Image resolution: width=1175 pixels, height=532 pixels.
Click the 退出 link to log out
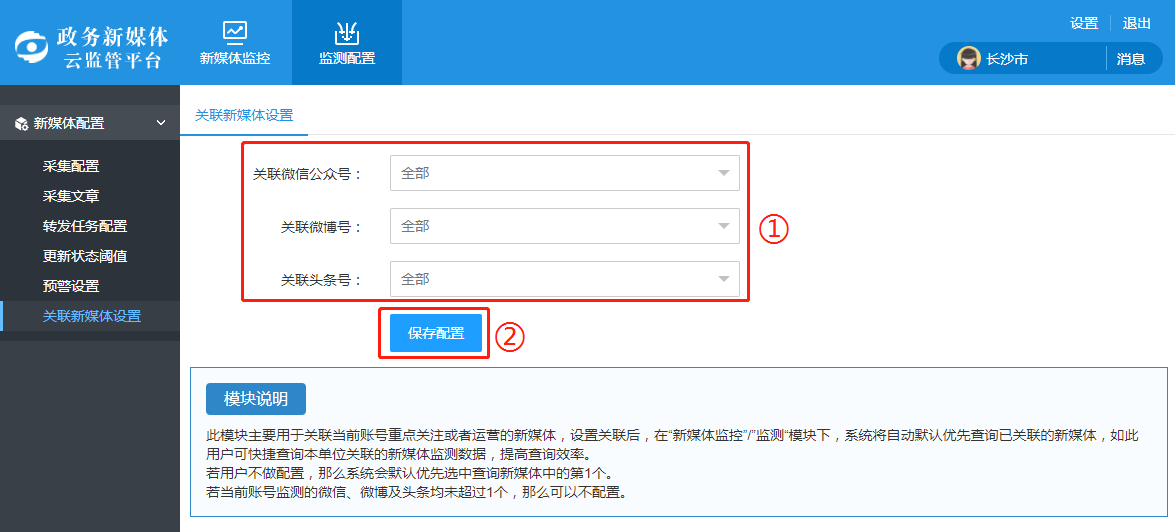tap(1137, 23)
